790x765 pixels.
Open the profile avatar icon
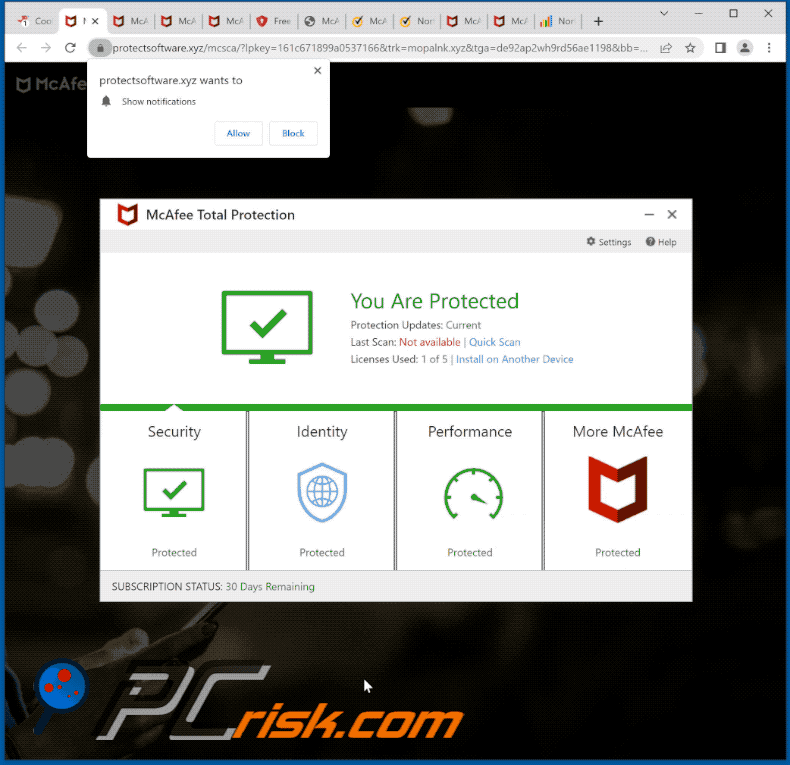(745, 48)
